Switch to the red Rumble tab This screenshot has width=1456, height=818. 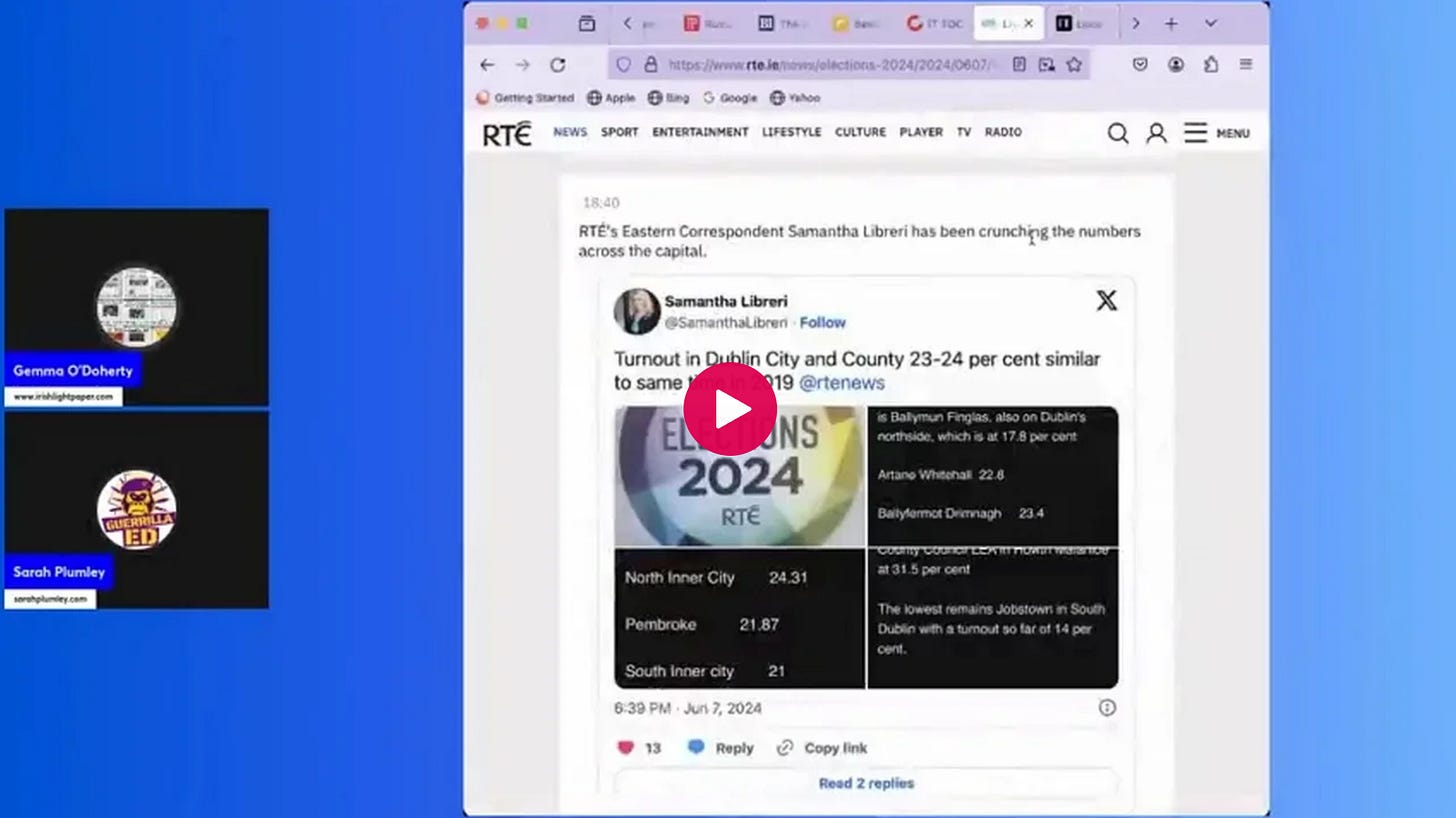(709, 23)
